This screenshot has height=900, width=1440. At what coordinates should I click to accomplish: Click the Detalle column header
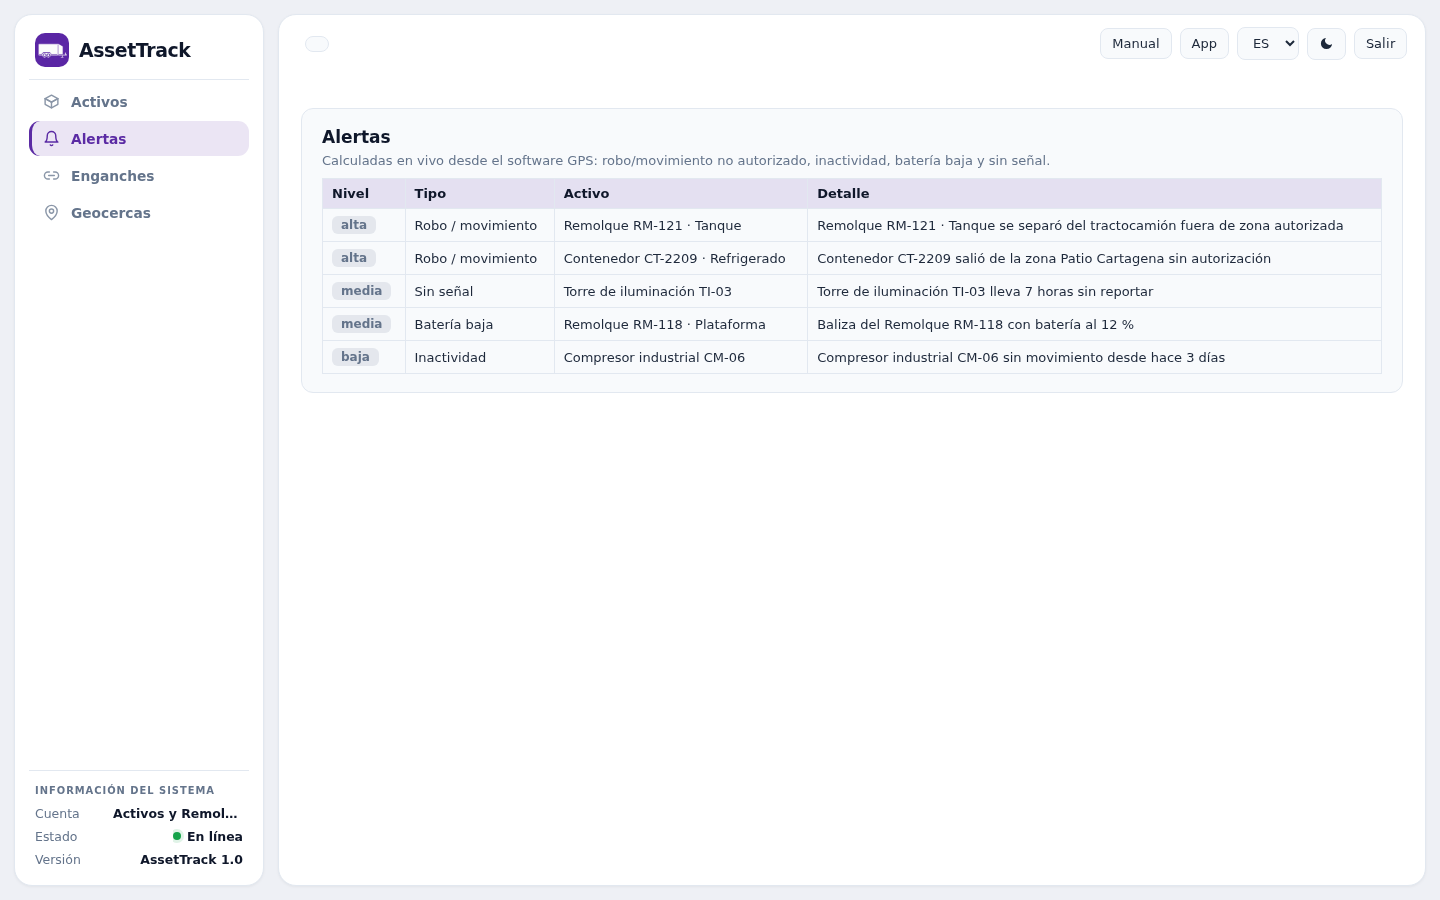1095,194
